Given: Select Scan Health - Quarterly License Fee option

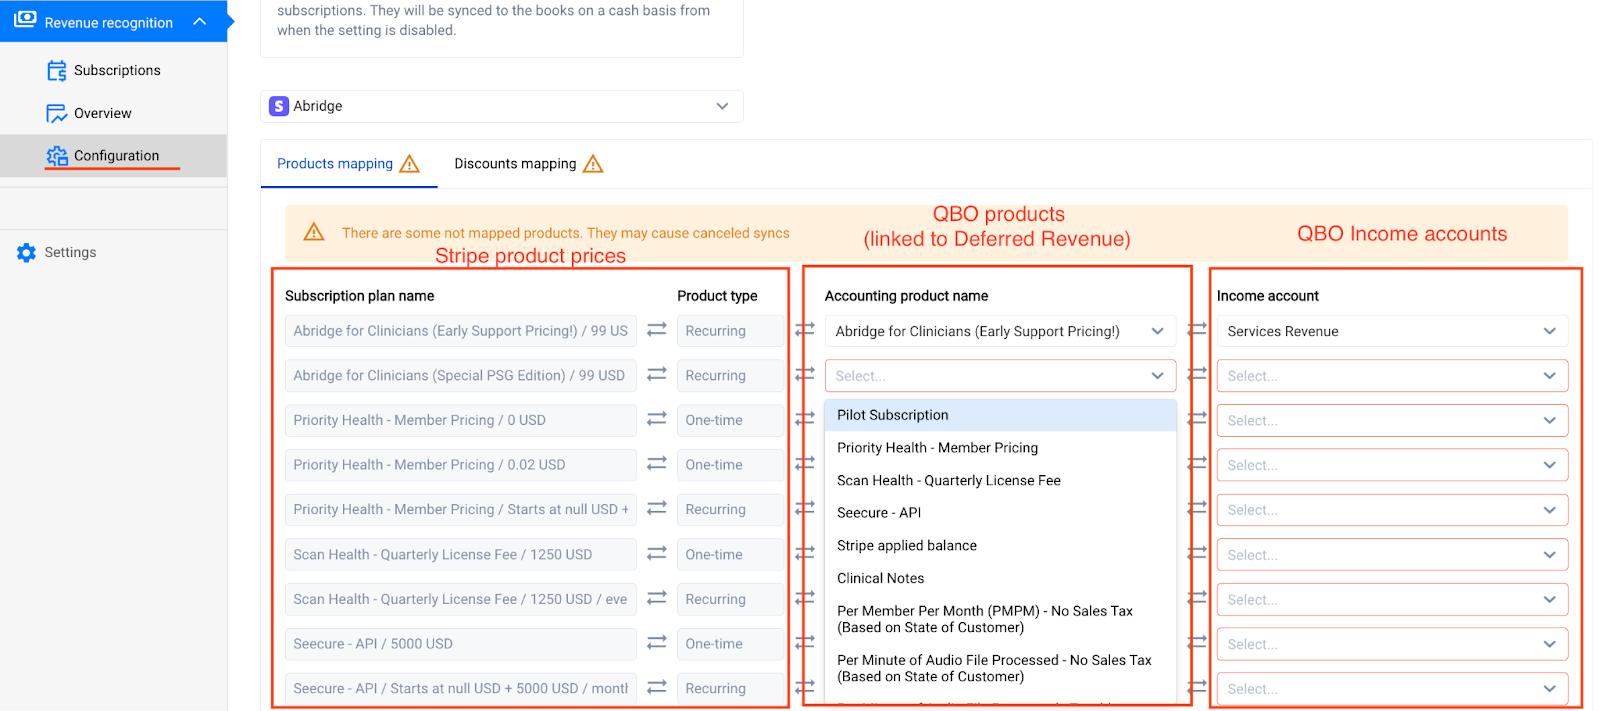Looking at the screenshot, I should click(x=948, y=480).
